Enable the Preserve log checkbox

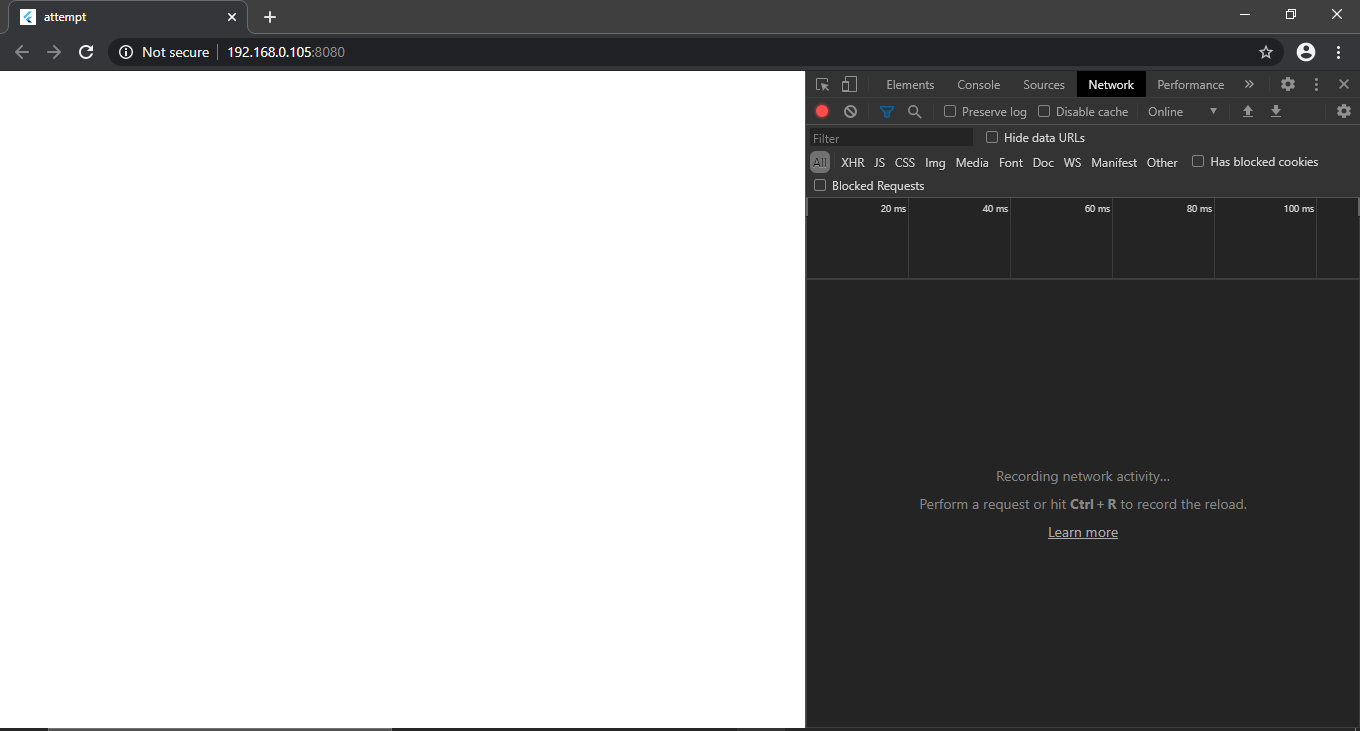949,111
